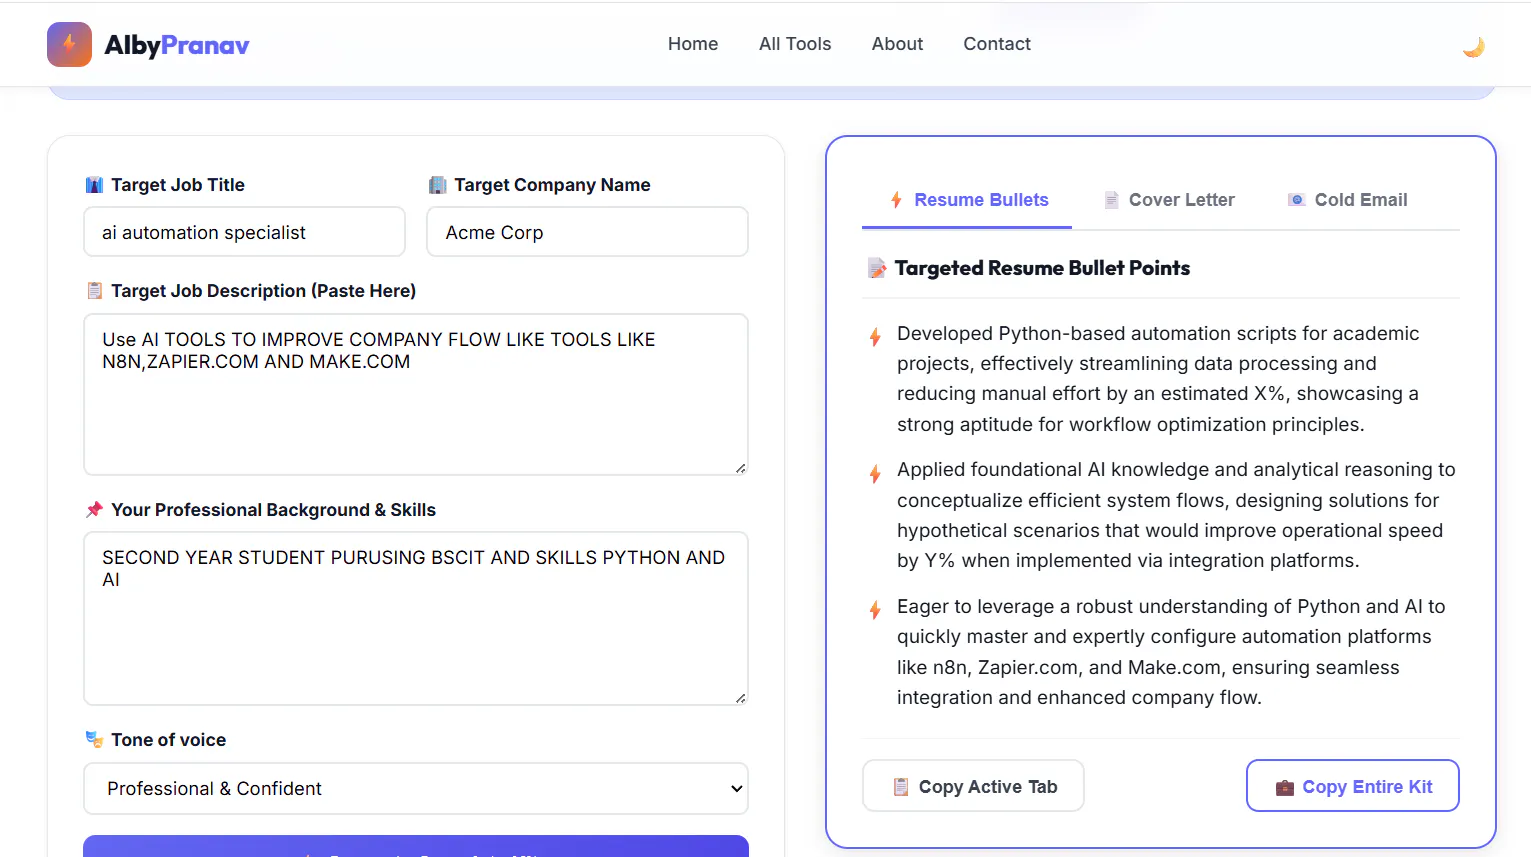The width and height of the screenshot is (1531, 857).
Task: Click the lightning icon on Resume Bullets tab
Action: [896, 200]
